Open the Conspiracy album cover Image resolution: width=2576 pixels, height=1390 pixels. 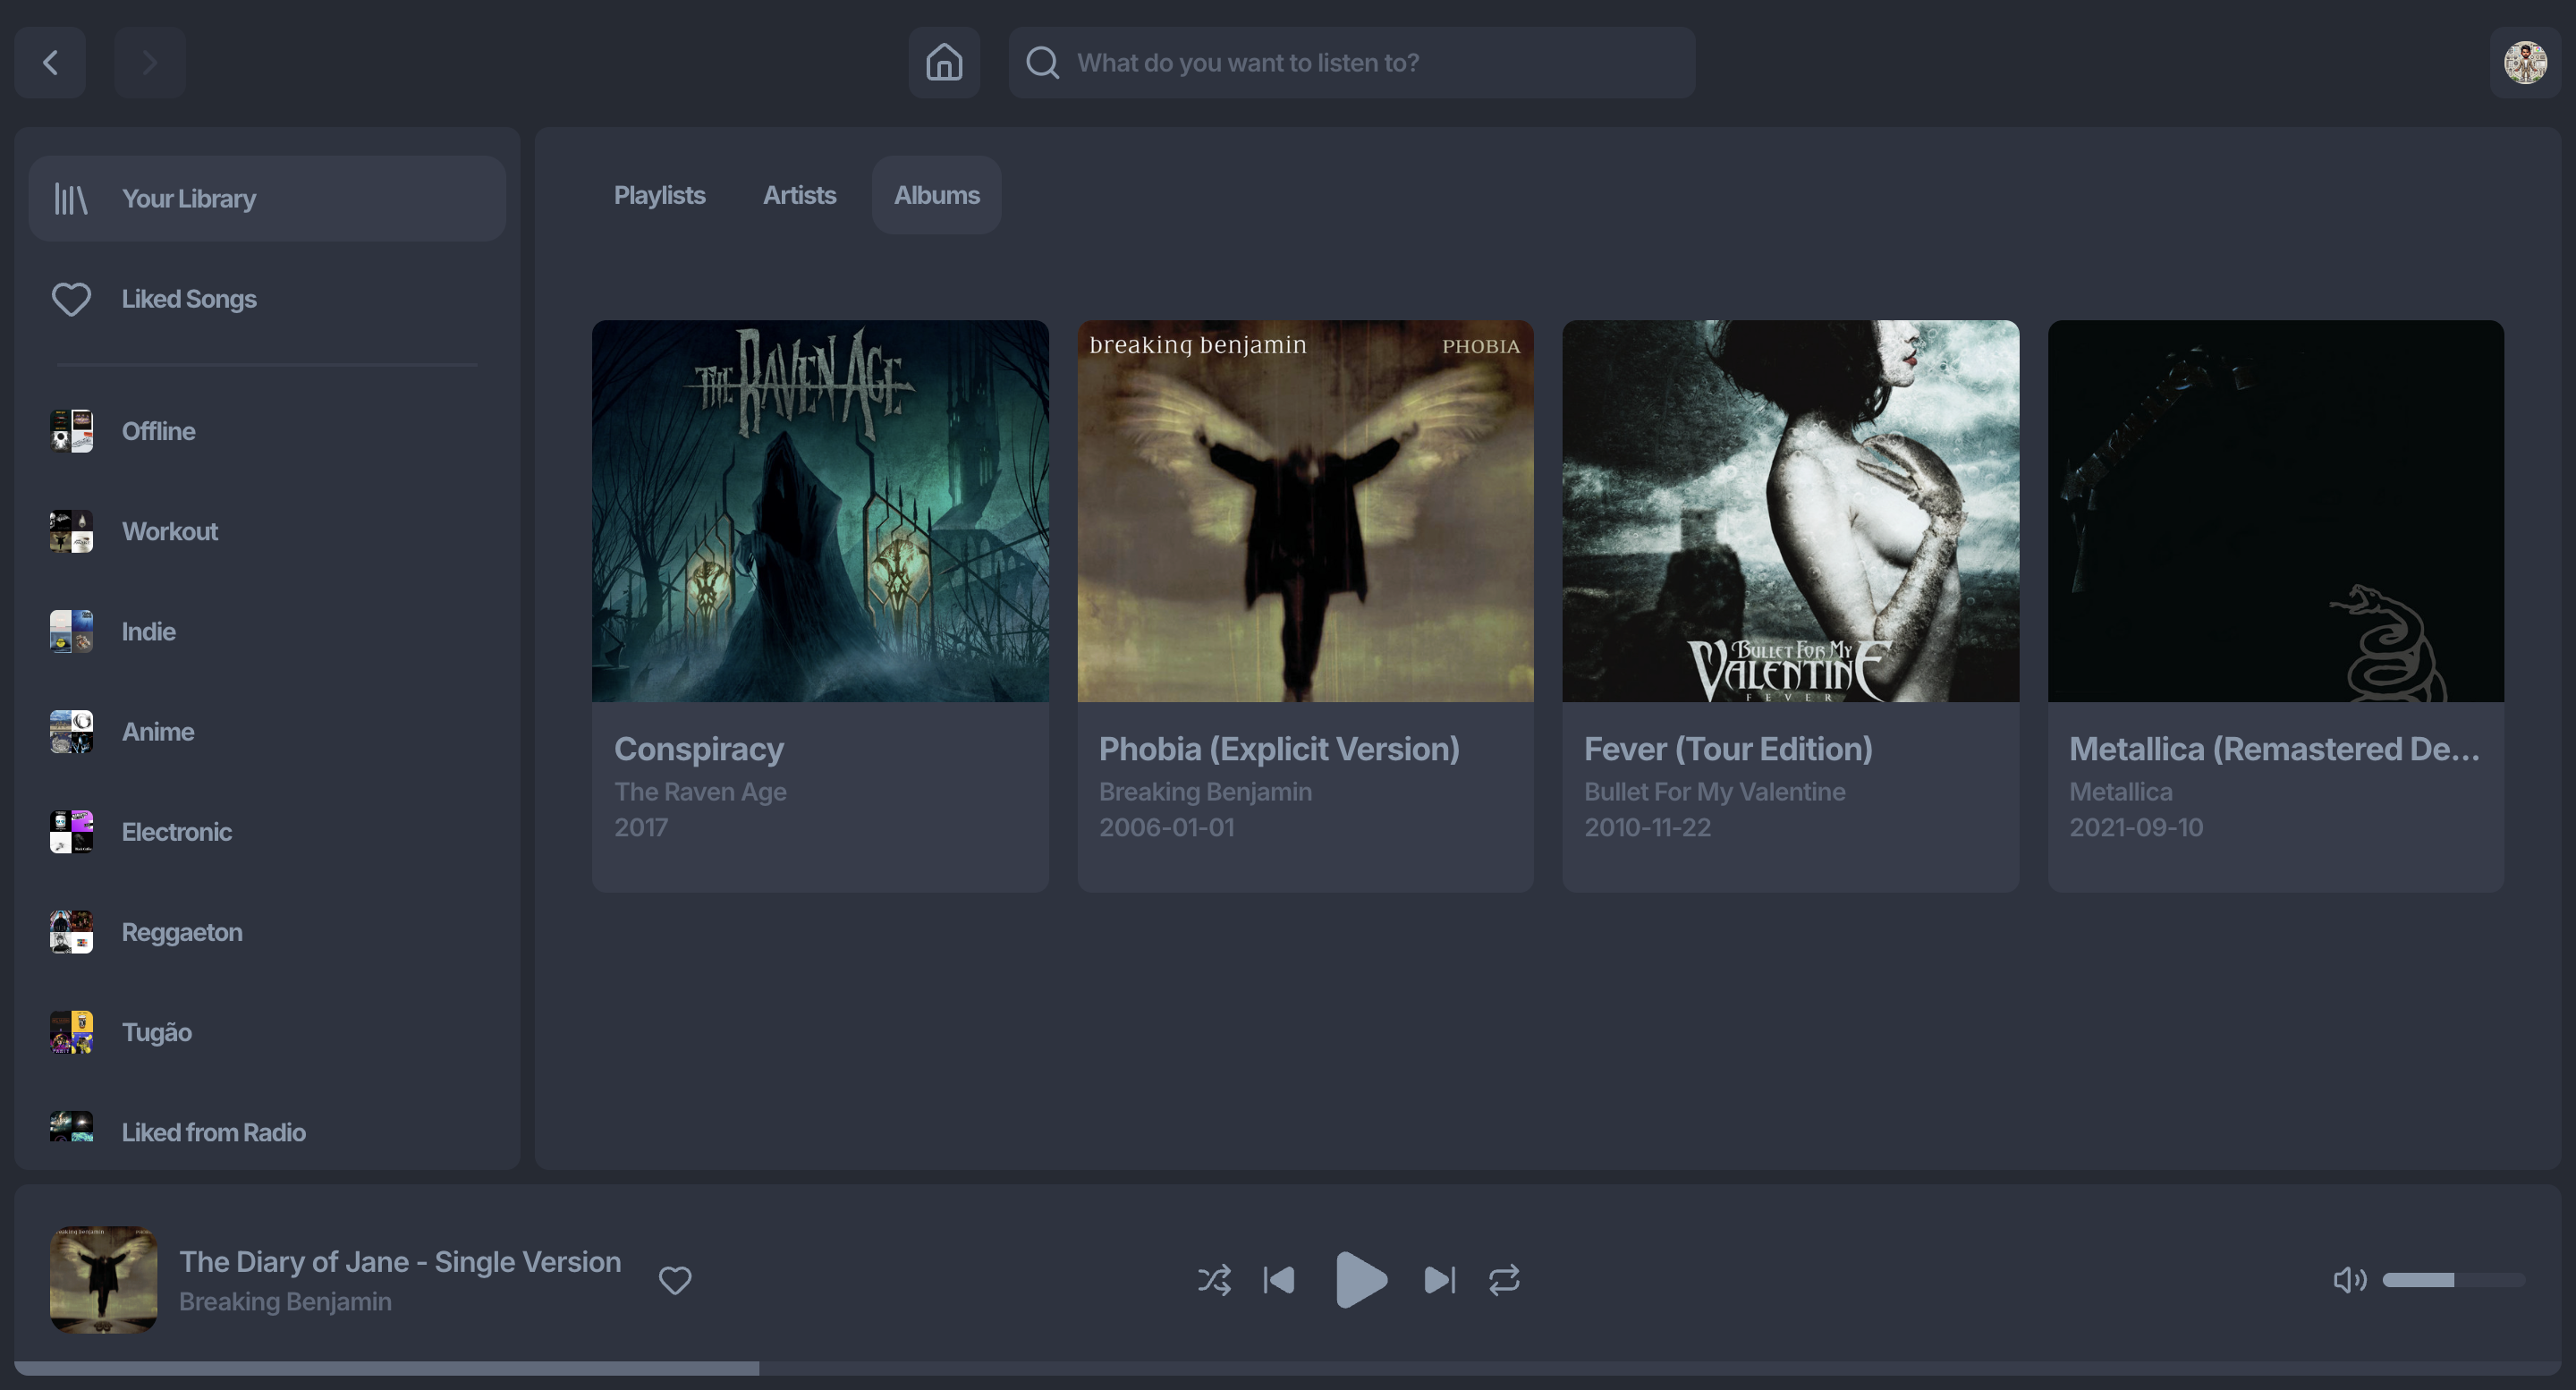[x=820, y=510]
